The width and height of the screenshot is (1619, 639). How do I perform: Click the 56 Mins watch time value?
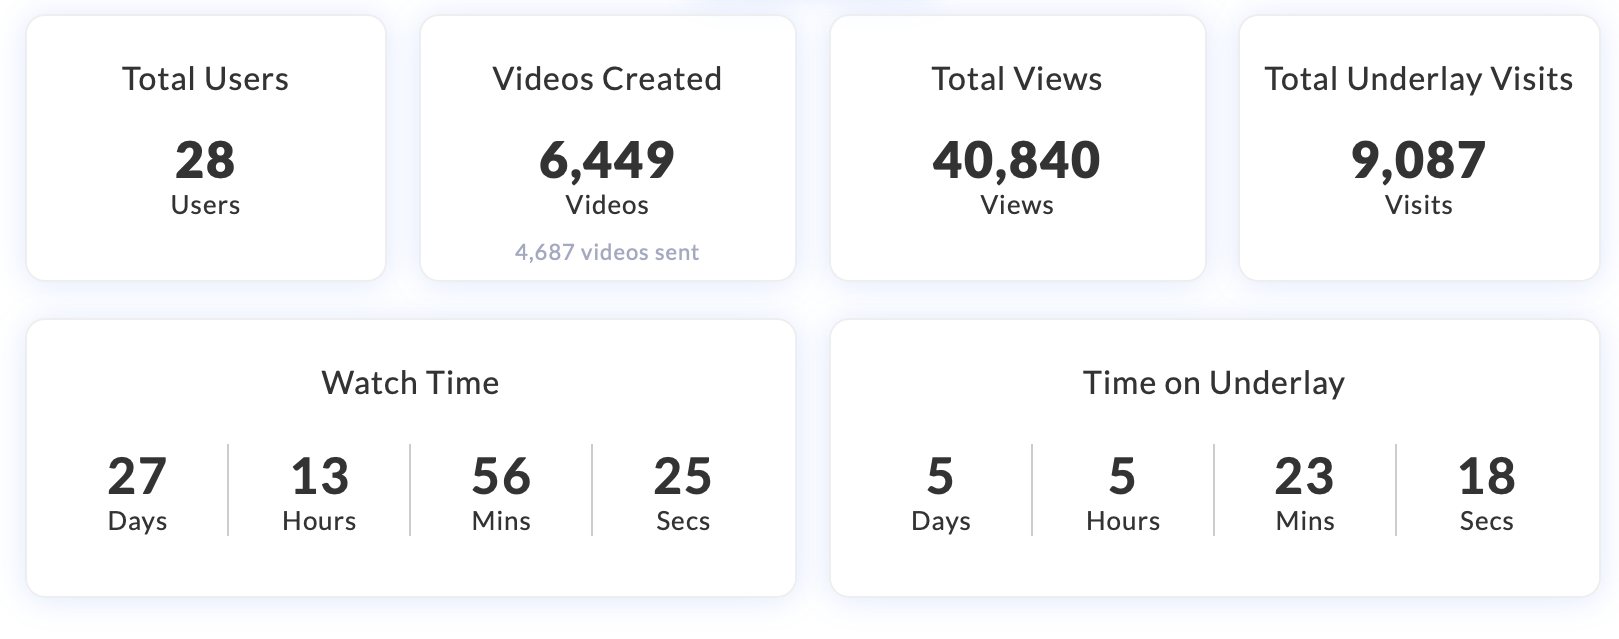[x=501, y=477]
